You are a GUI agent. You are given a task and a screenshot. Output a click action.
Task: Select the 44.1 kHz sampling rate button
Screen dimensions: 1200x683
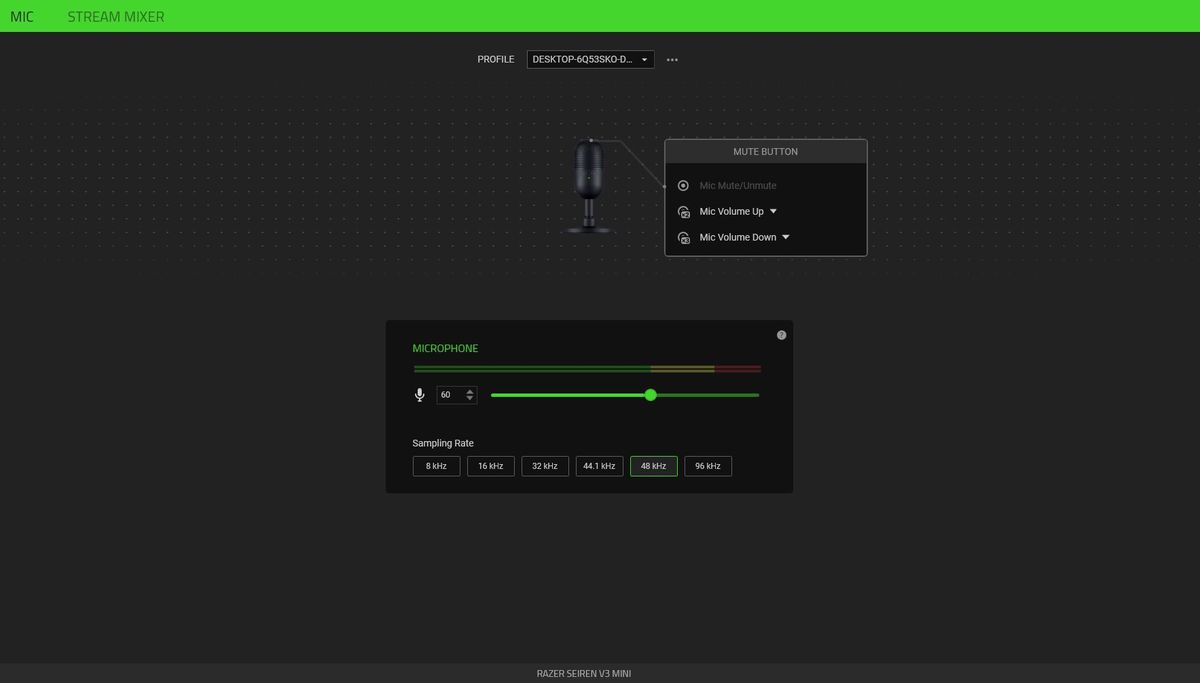click(x=599, y=465)
